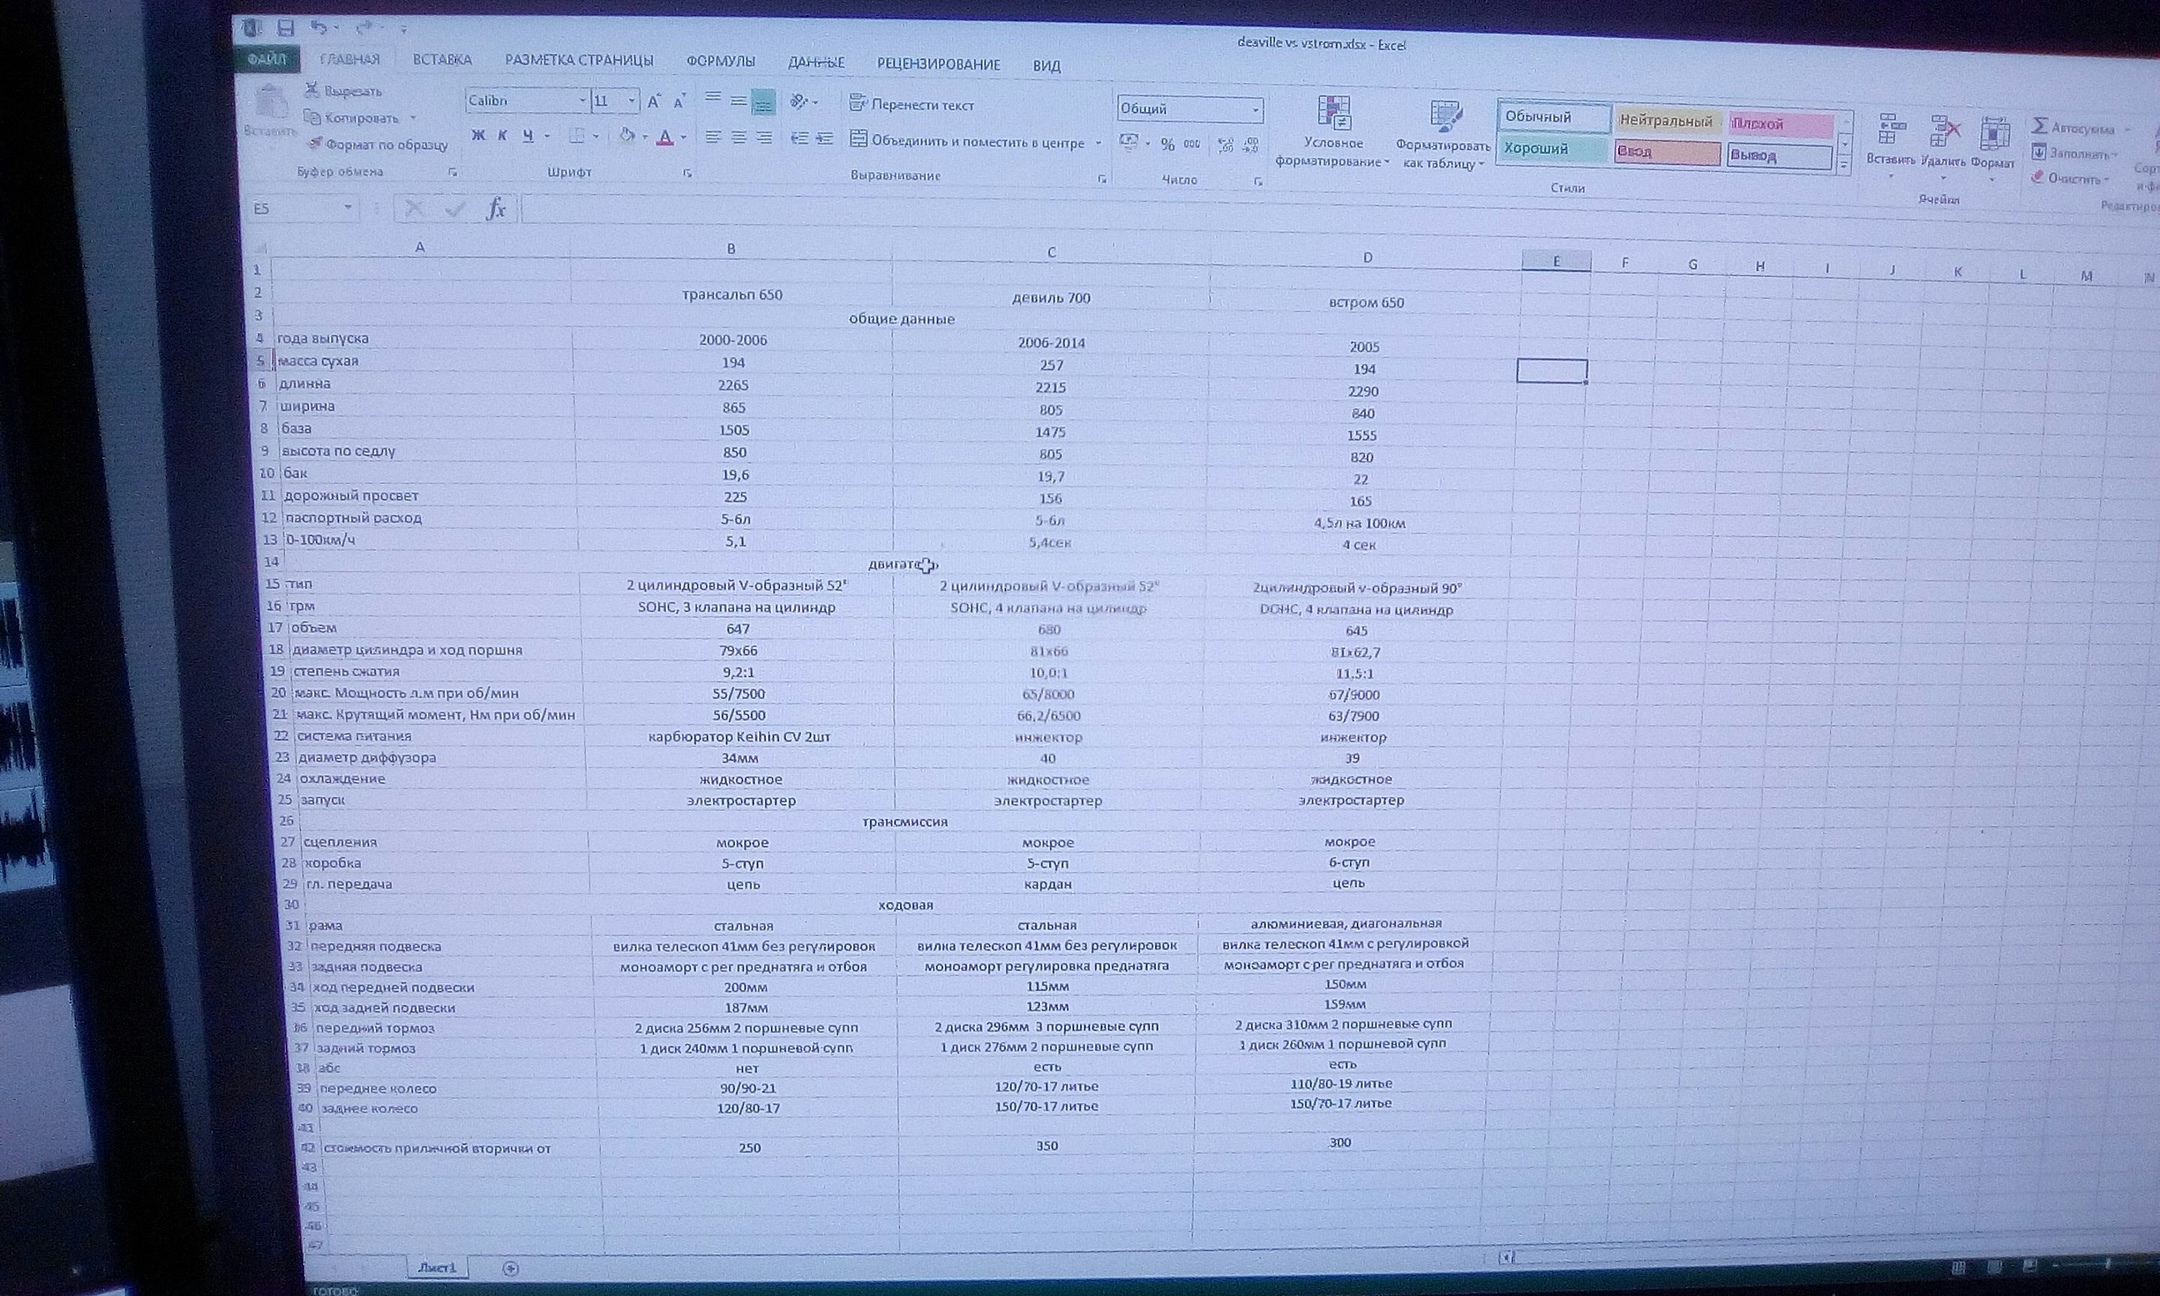
Task: Open the font color arrow dropdown
Action: pyautogui.click(x=684, y=137)
